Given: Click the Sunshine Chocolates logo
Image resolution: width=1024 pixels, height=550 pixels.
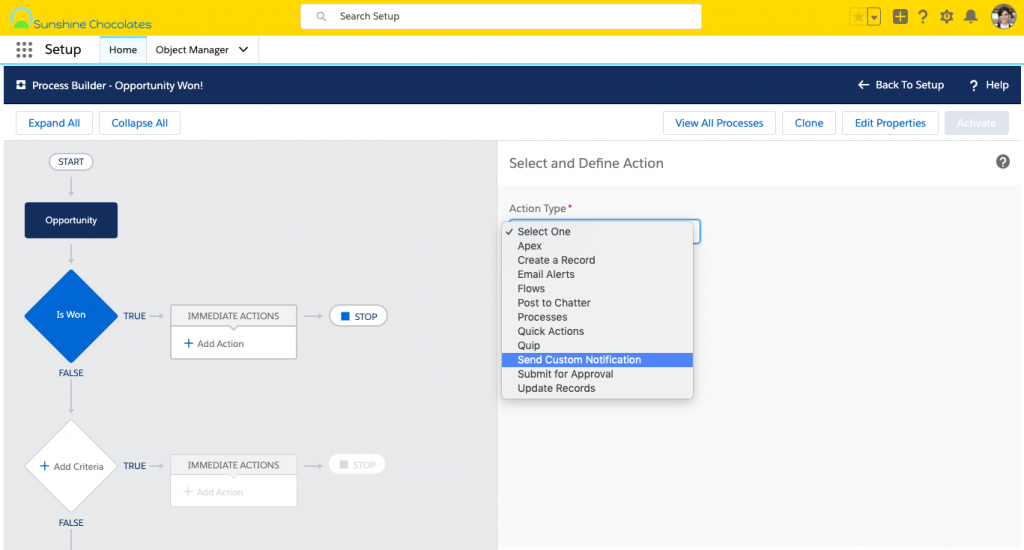Looking at the screenshot, I should (80, 19).
